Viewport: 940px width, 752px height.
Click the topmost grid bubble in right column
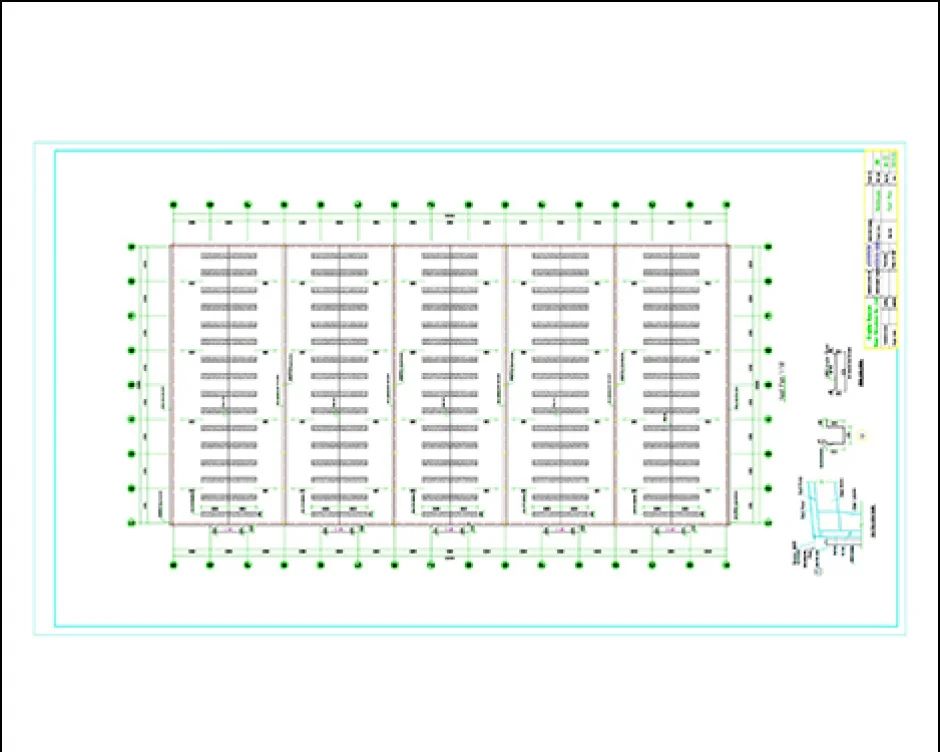768,246
